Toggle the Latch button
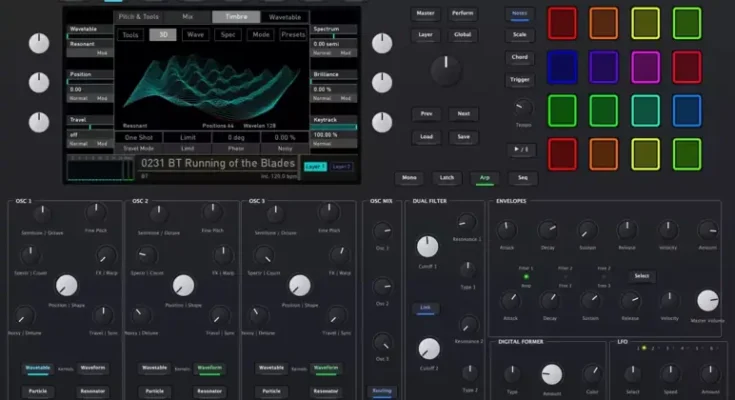 click(446, 178)
